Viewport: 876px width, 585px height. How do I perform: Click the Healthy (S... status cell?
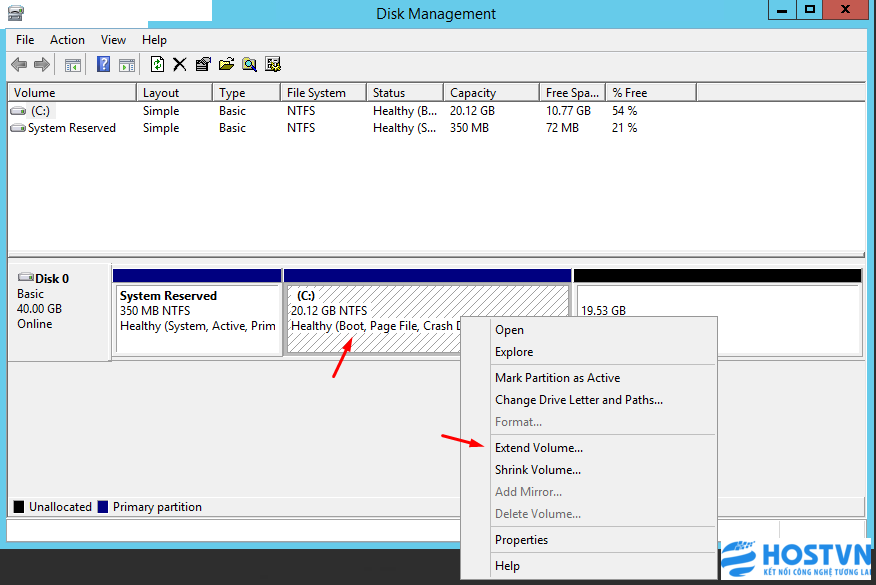tap(404, 128)
